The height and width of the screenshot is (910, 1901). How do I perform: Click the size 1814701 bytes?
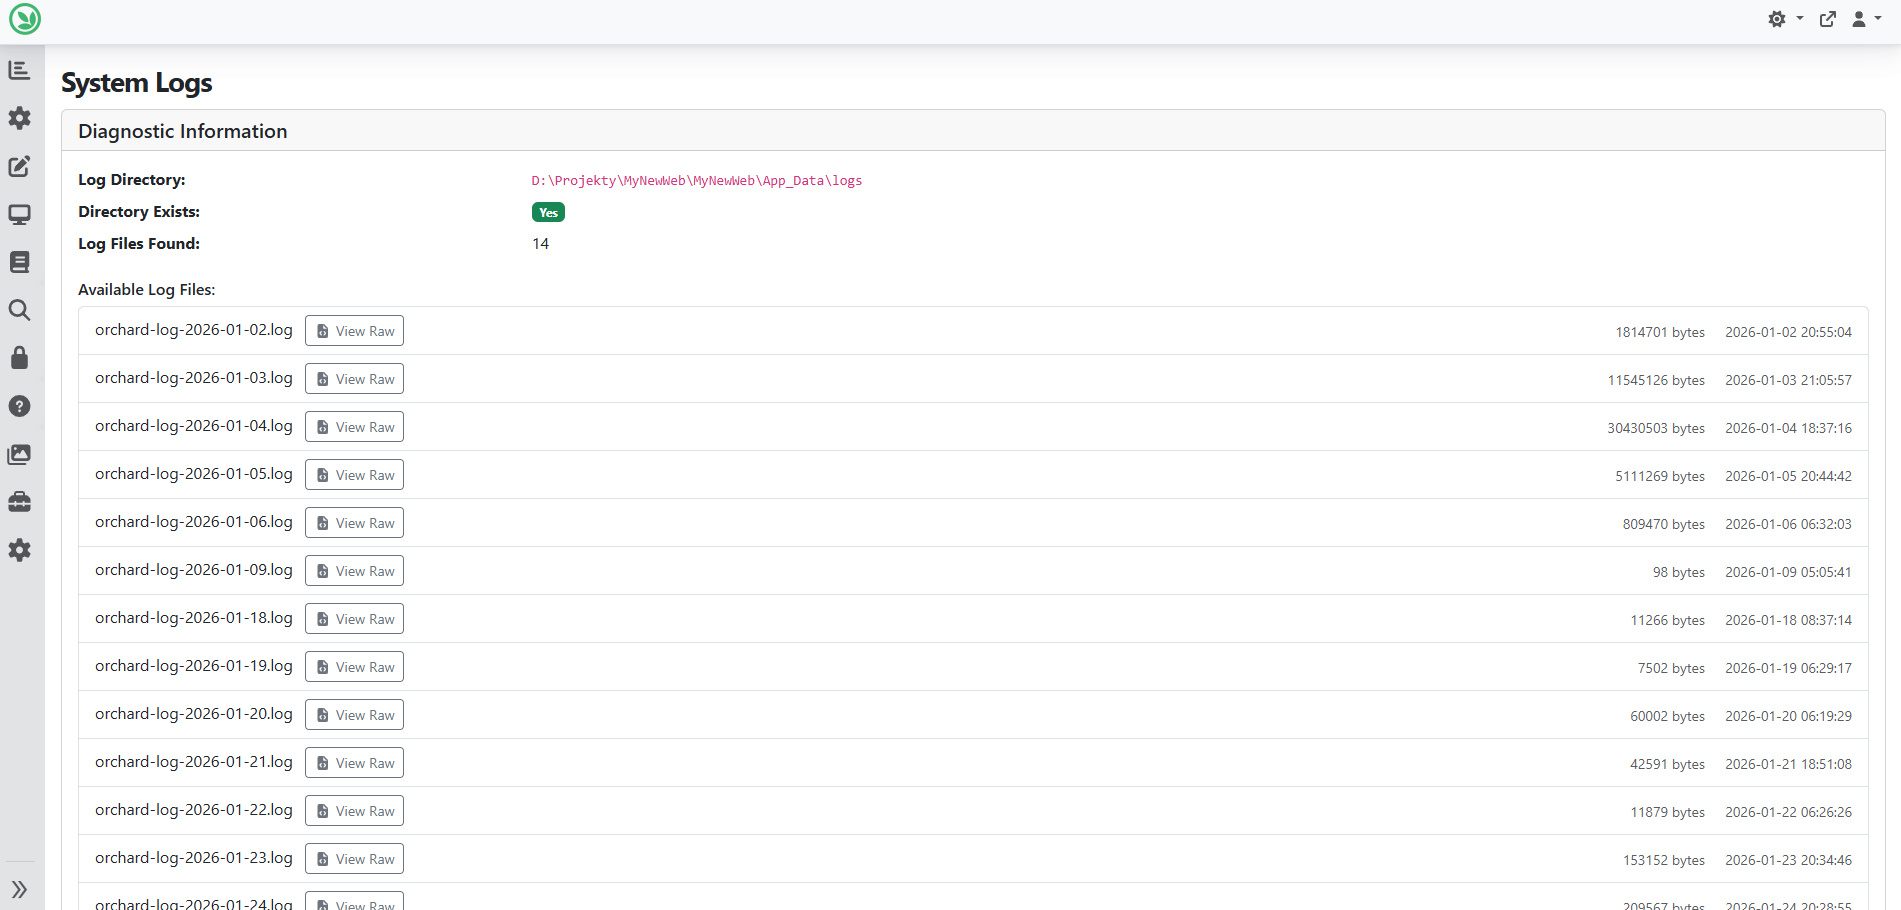pyautogui.click(x=1660, y=332)
